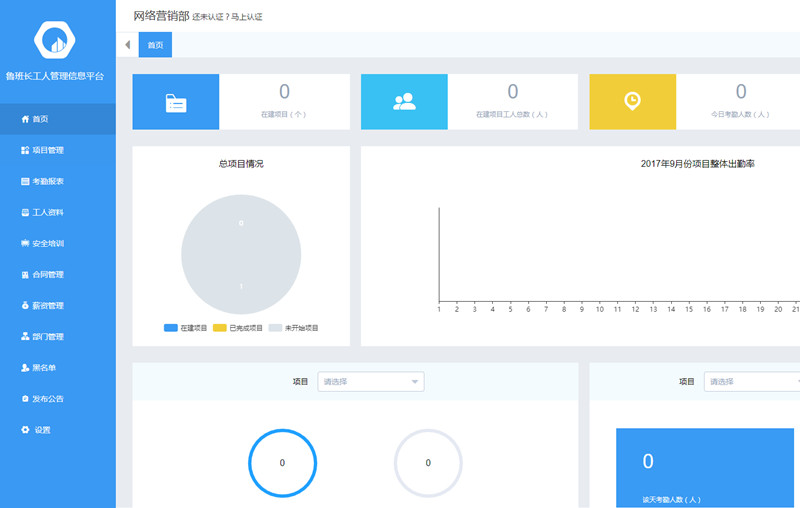Expand the left 项目 请选择 dropdown

(x=371, y=381)
